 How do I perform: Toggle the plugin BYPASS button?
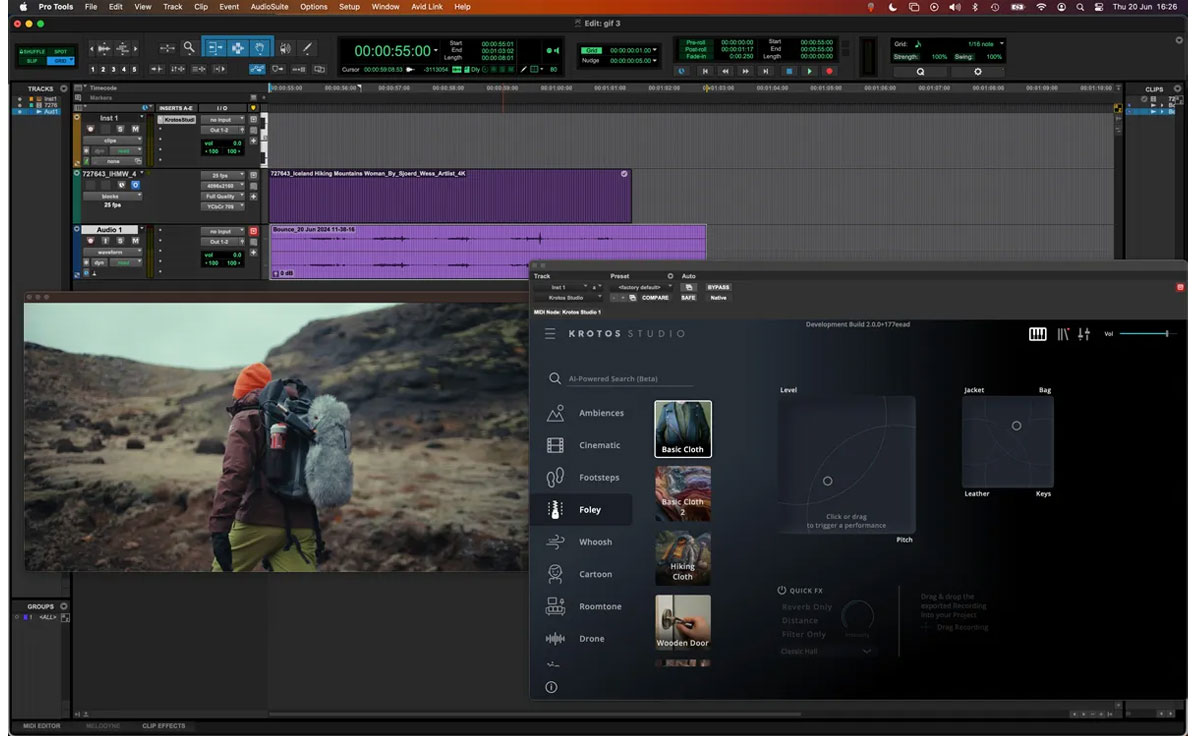click(718, 287)
